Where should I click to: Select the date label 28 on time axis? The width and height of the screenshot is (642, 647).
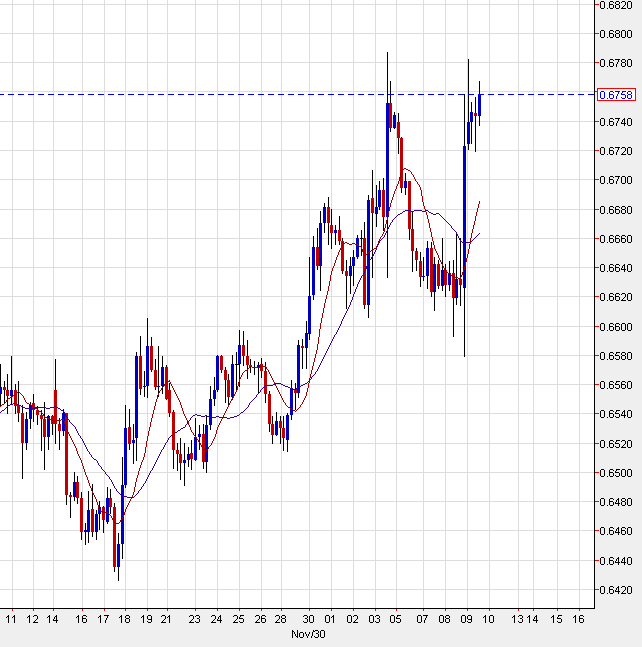281,619
